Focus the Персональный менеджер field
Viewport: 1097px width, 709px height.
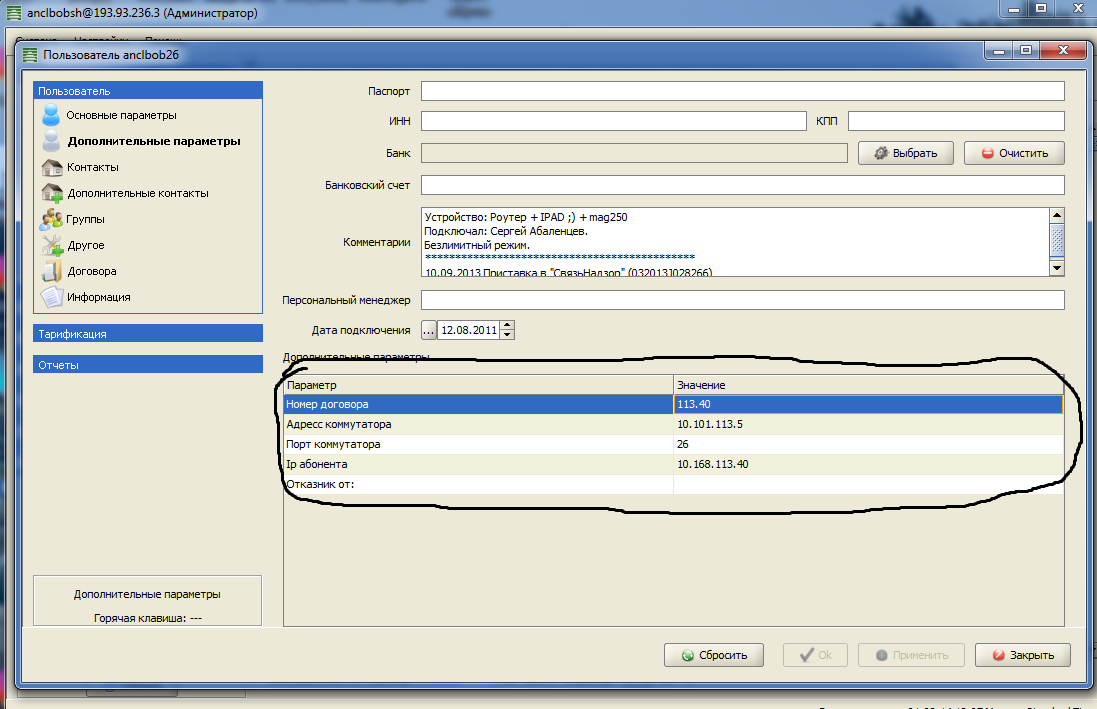tap(743, 300)
